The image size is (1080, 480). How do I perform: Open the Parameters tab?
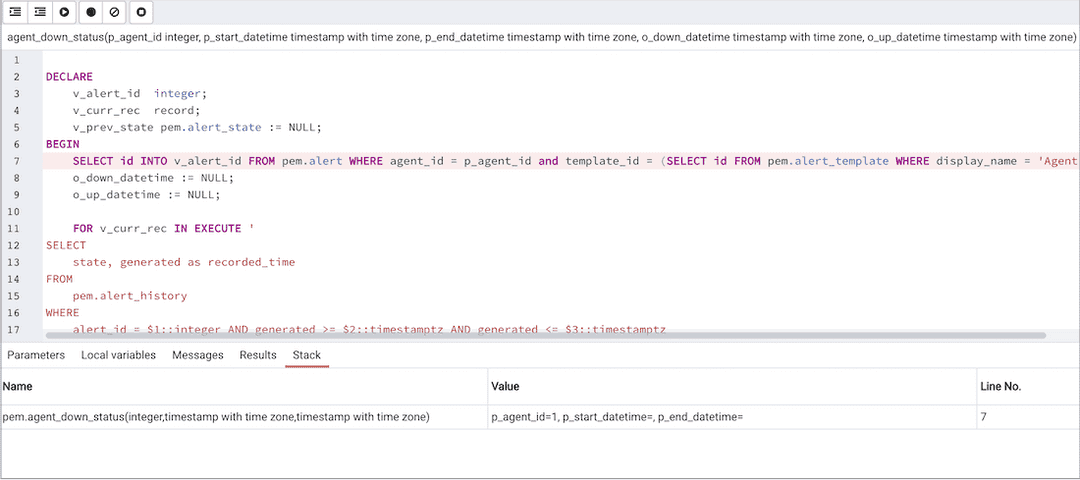[x=36, y=355]
